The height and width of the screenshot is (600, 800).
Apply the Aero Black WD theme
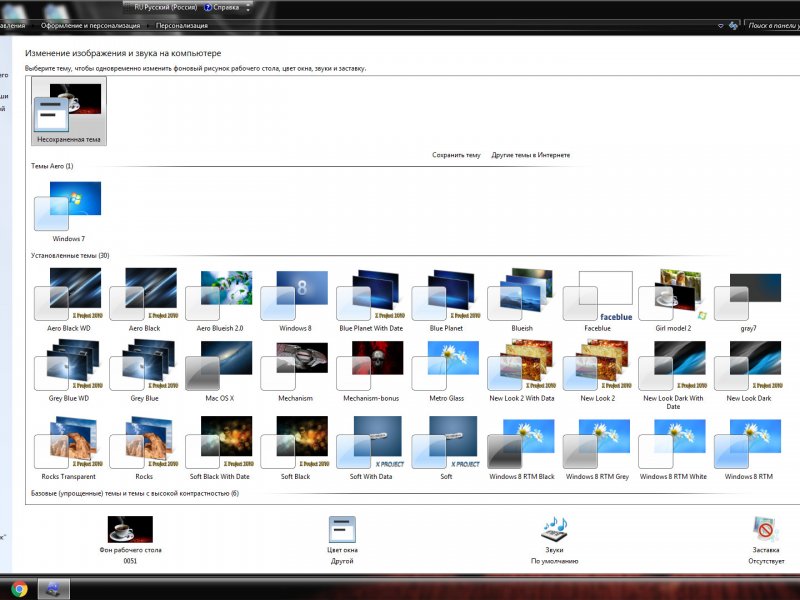[x=69, y=300]
